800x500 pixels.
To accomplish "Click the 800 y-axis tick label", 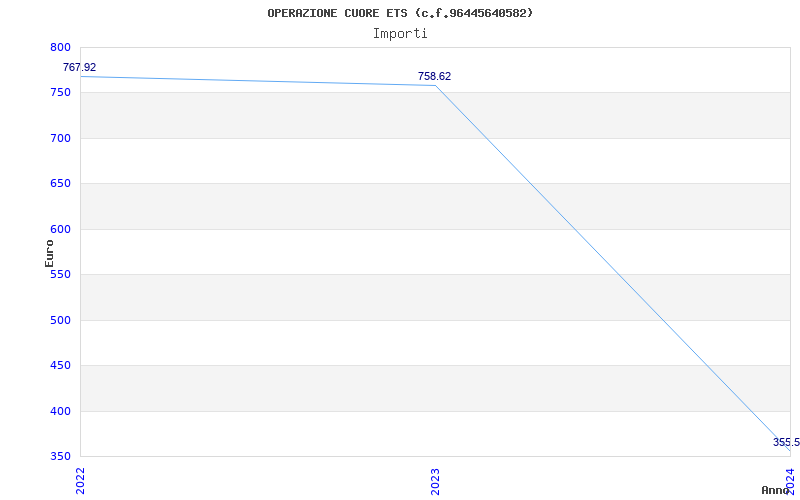I will [60, 47].
